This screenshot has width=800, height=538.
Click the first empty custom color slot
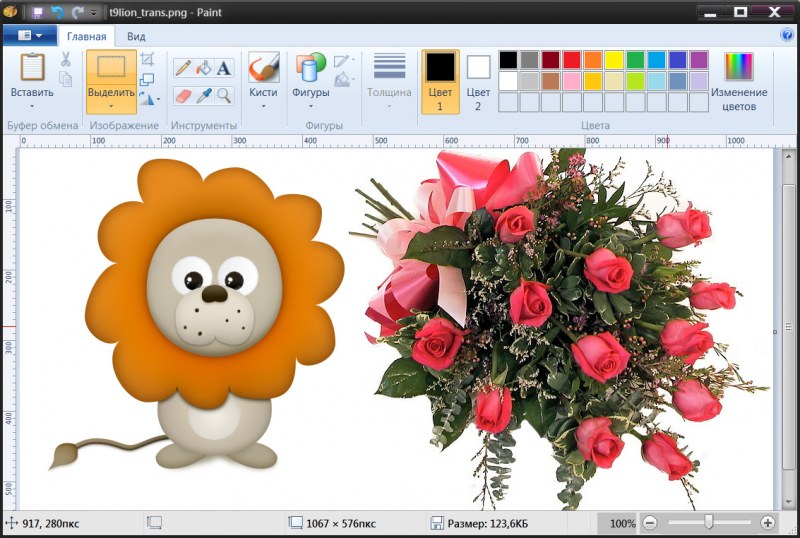(x=508, y=102)
